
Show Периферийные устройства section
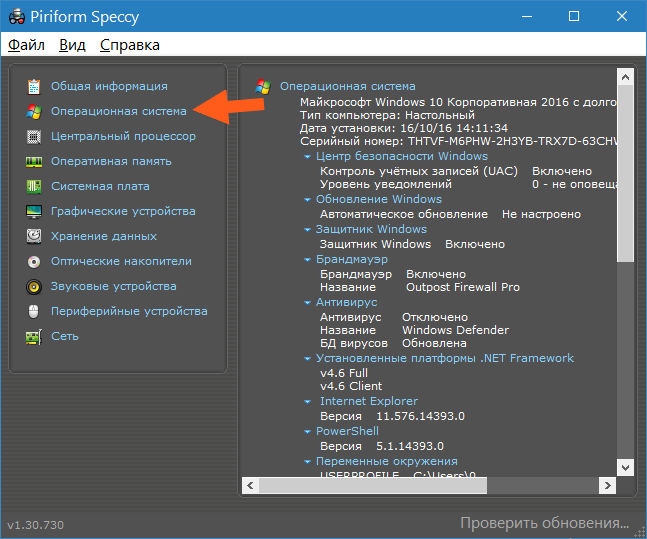tap(129, 312)
